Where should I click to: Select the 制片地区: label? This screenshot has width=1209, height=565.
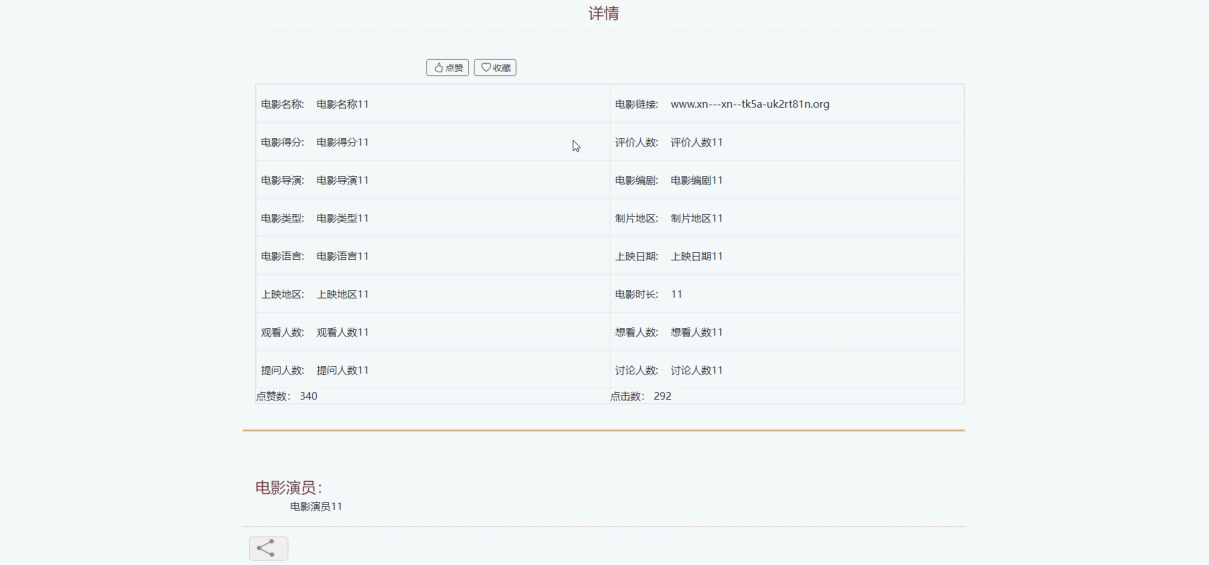[637, 218]
